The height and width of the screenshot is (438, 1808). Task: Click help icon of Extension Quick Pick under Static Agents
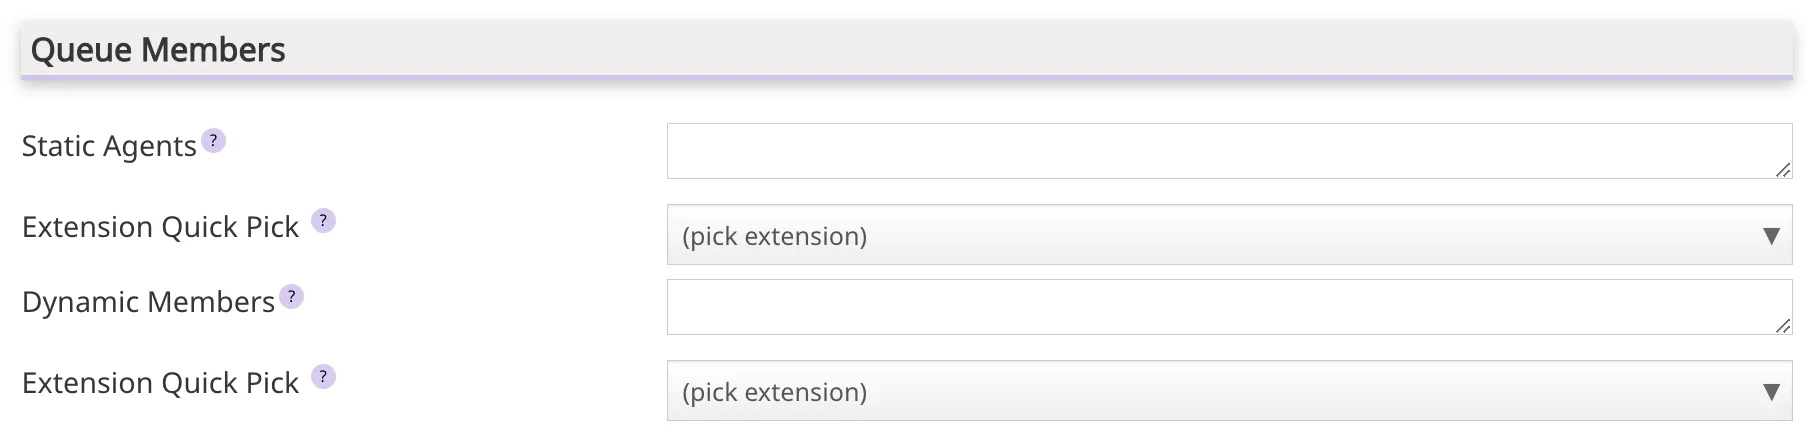pyautogui.click(x=323, y=221)
